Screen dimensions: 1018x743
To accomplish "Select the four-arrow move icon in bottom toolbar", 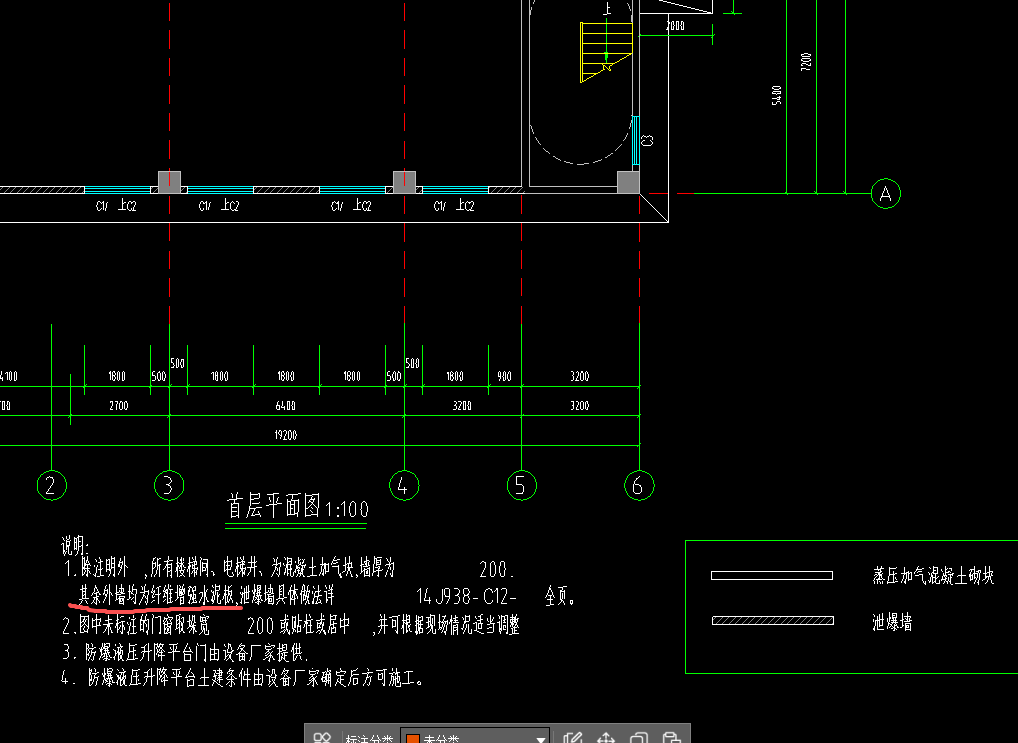I will pyautogui.click(x=606, y=738).
